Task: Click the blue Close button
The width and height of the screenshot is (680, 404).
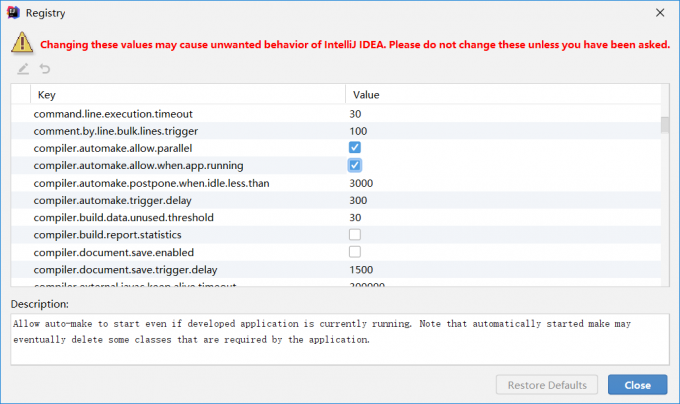Action: 637,385
